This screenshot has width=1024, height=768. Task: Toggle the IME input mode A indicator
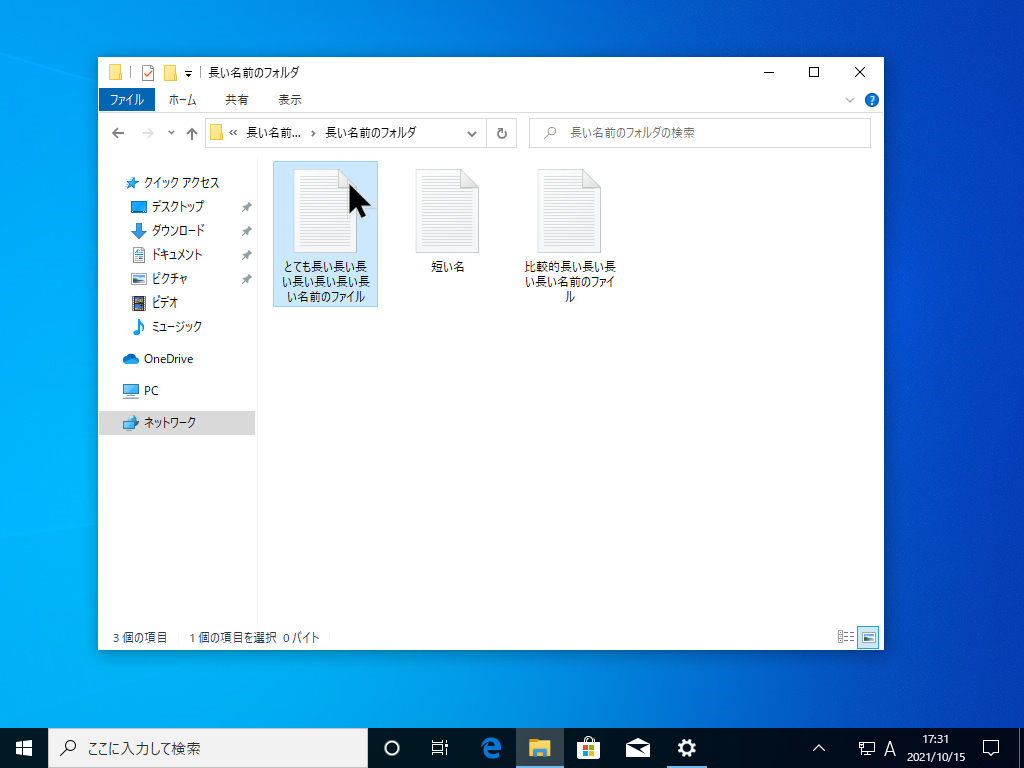click(889, 748)
